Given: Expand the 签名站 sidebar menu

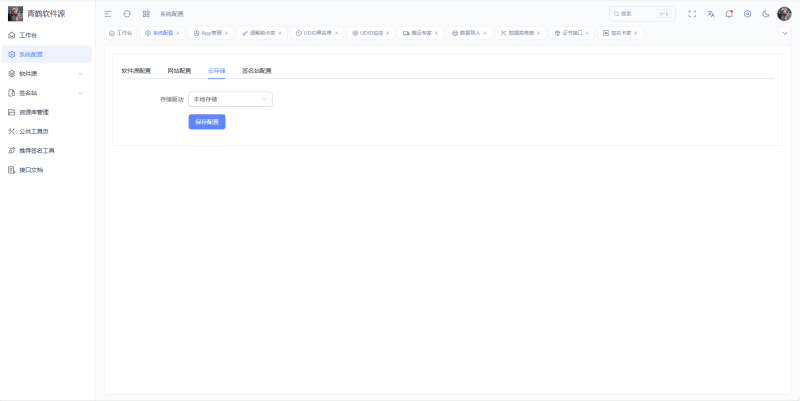Looking at the screenshot, I should tap(47, 93).
